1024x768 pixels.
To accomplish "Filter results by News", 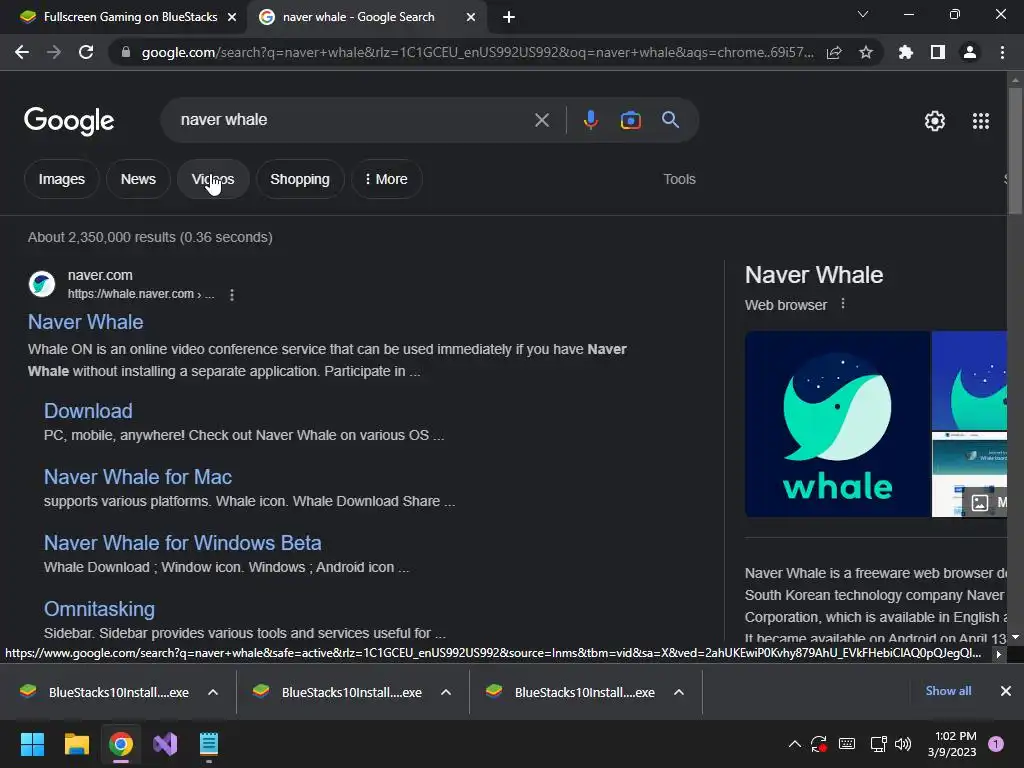I will coord(138,179).
